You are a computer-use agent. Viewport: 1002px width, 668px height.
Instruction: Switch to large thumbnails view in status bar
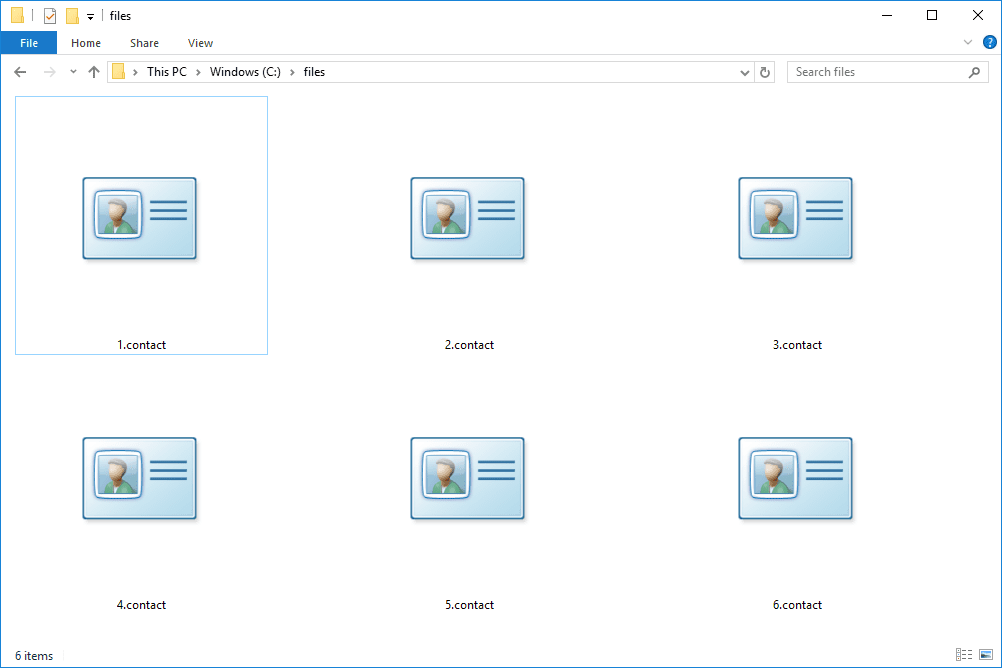click(x=985, y=655)
